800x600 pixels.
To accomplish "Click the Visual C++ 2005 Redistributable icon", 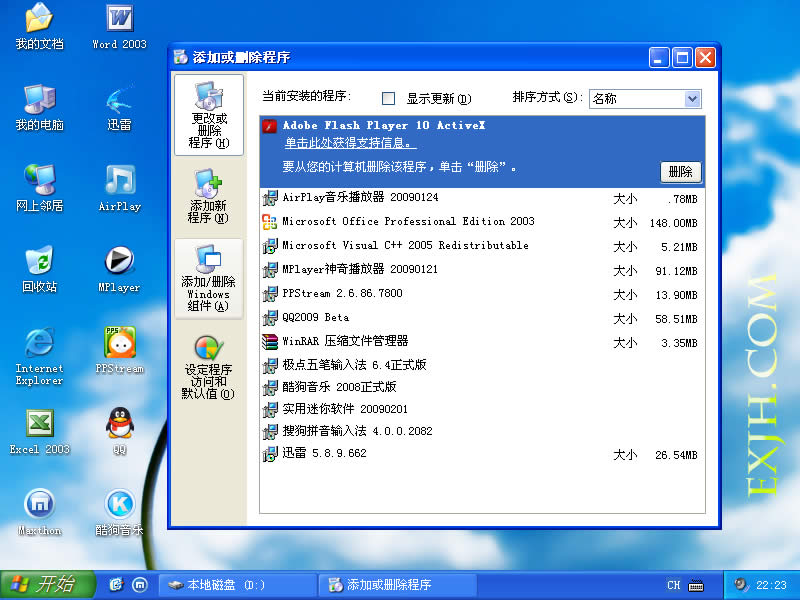I will pos(269,245).
